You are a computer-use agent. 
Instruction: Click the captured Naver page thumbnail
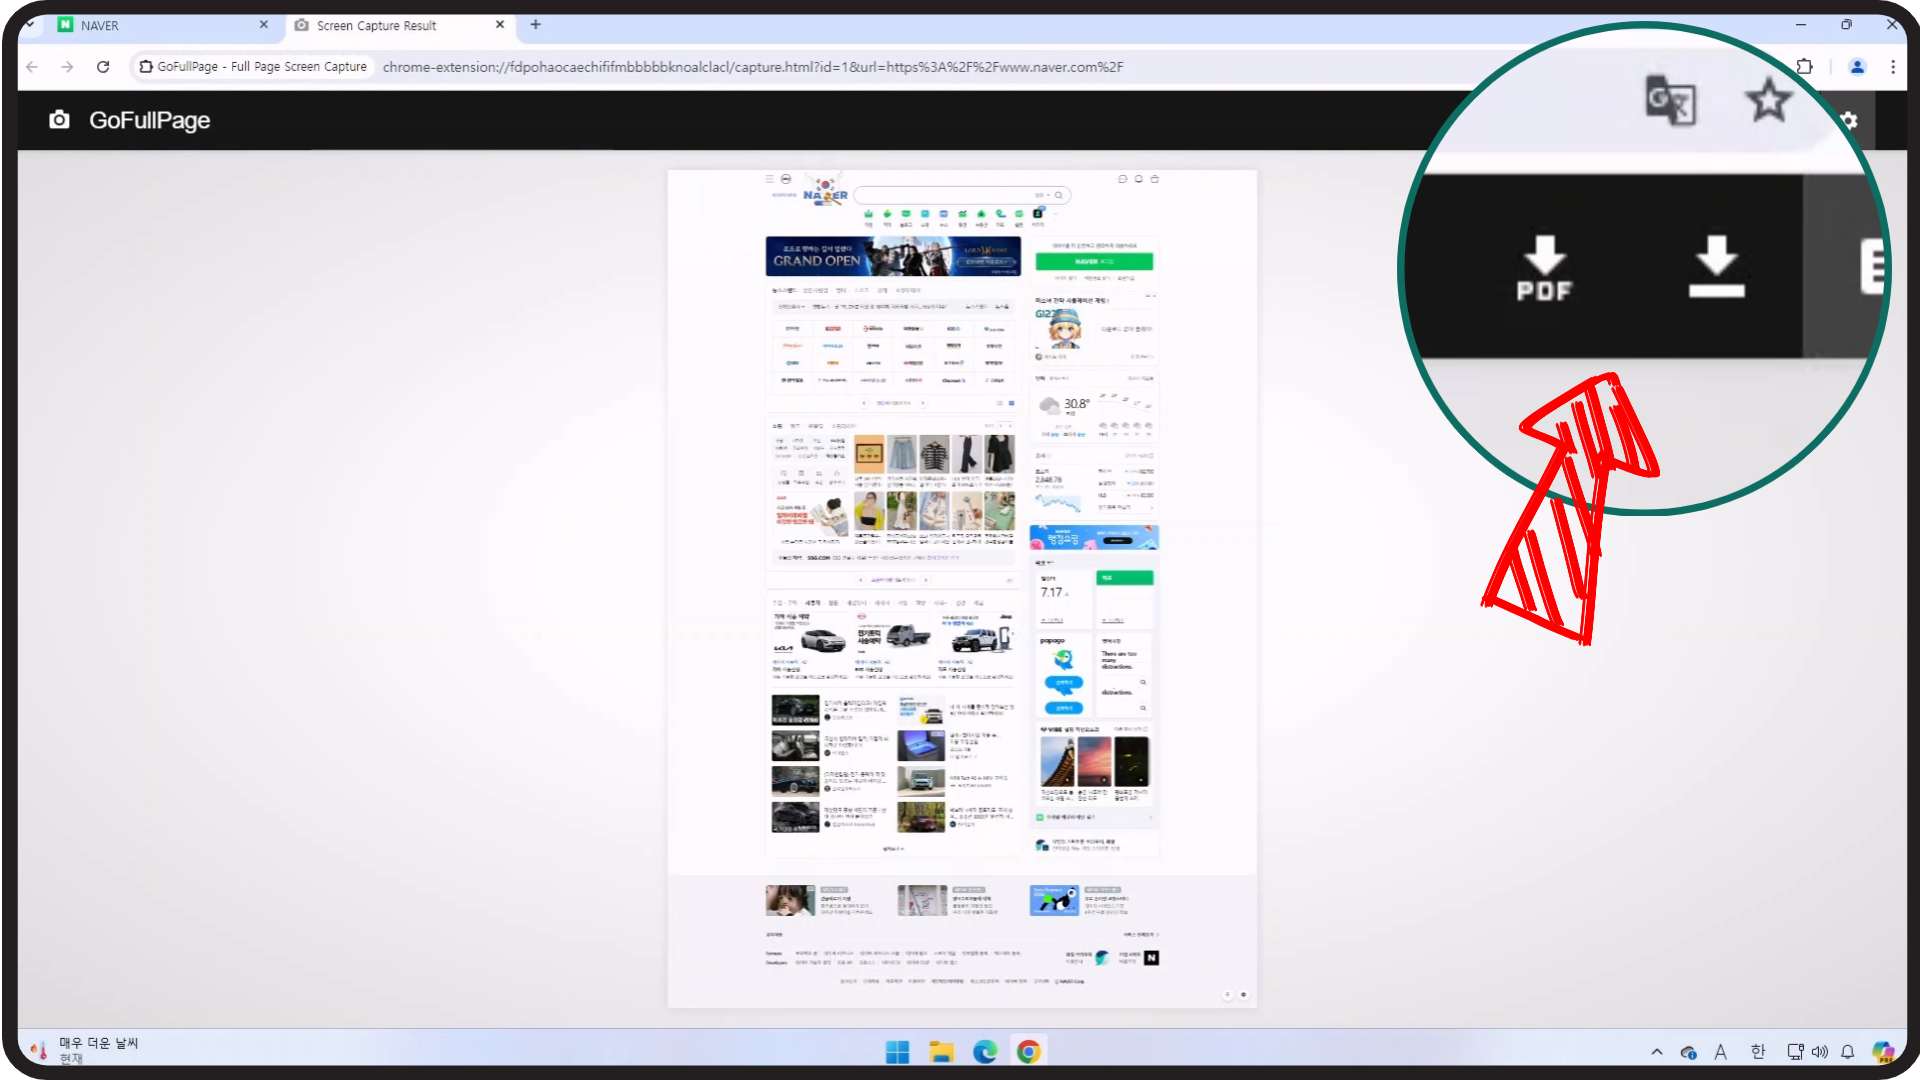(962, 588)
